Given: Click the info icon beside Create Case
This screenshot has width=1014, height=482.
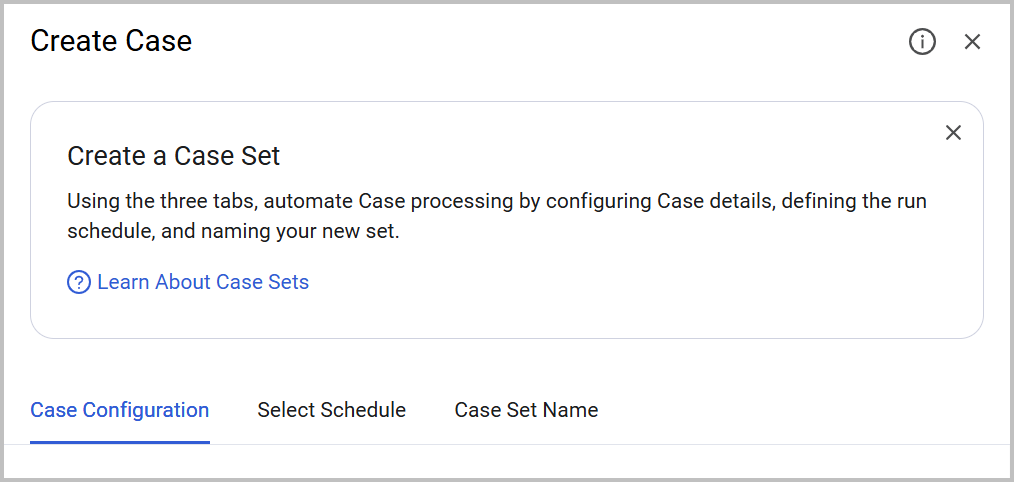Looking at the screenshot, I should tap(922, 41).
